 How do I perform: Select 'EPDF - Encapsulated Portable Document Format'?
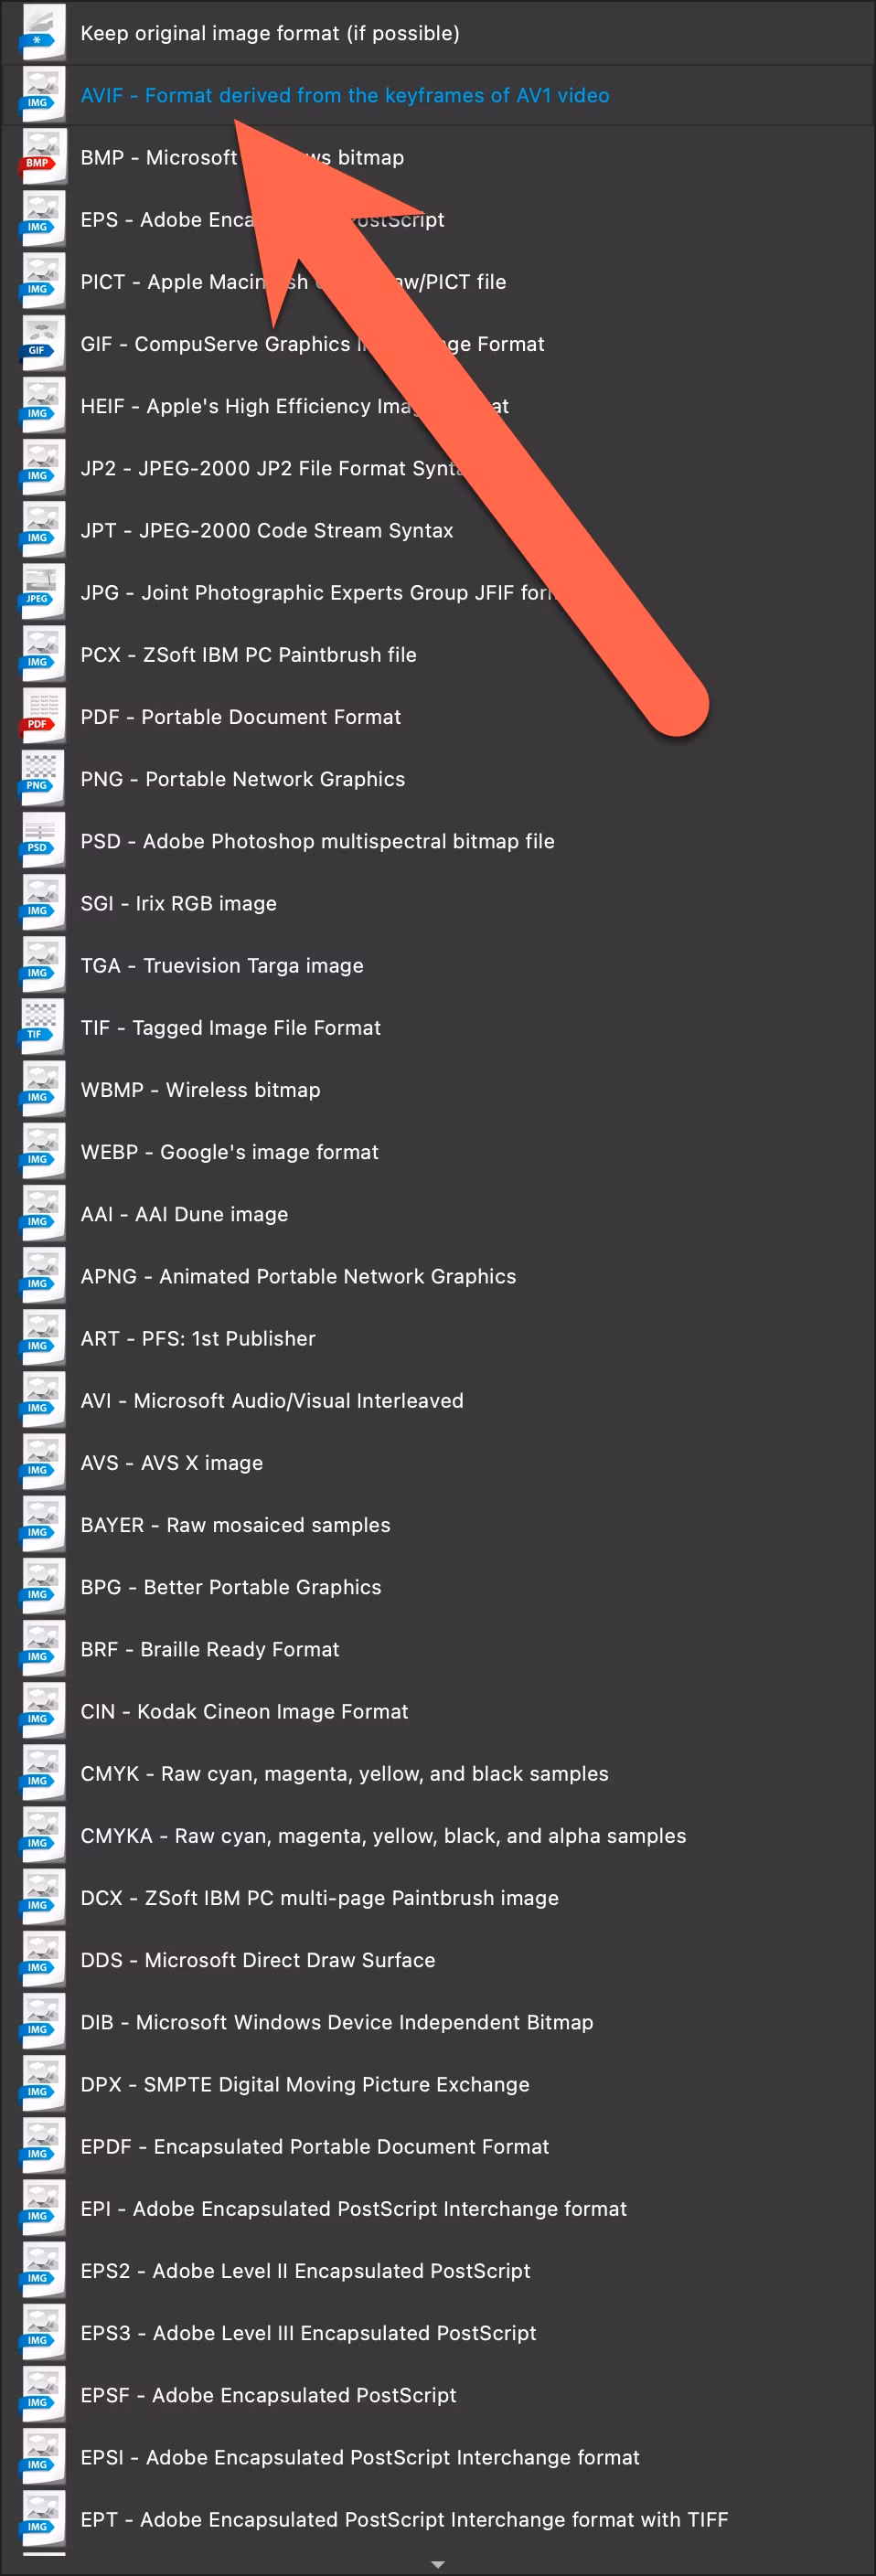pyautogui.click(x=438, y=2145)
